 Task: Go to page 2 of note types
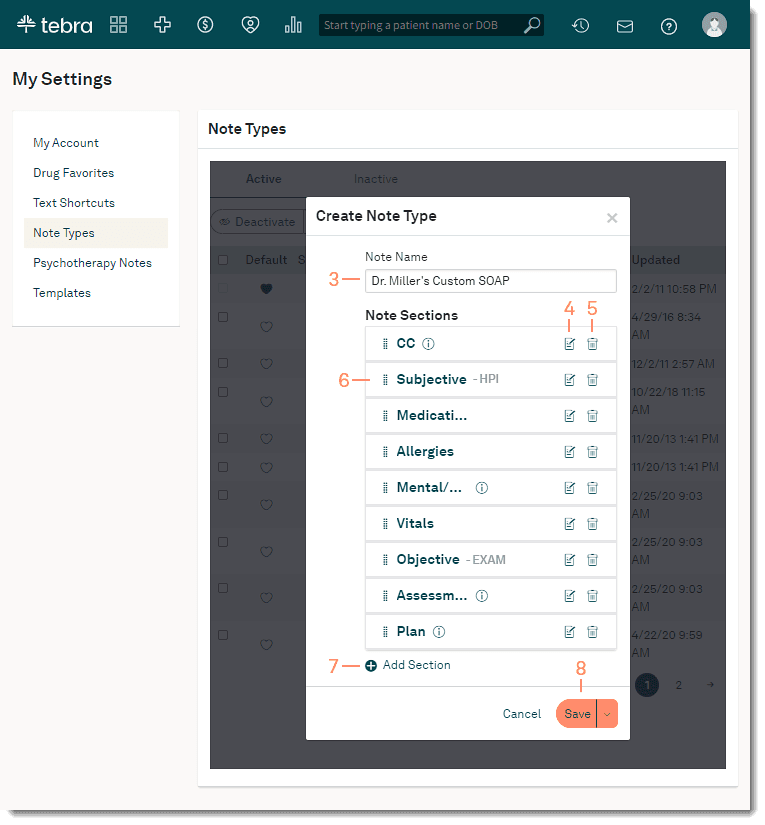(679, 685)
